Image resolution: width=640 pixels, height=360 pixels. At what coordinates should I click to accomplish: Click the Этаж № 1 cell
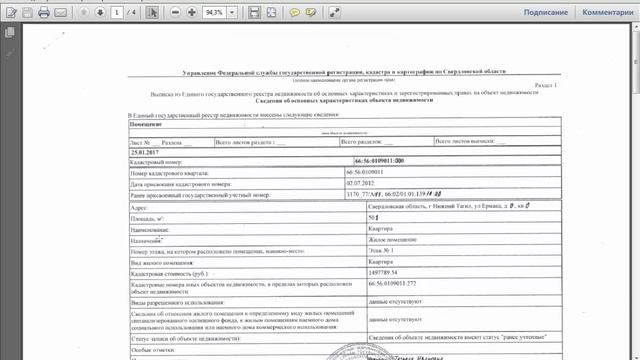click(x=381, y=250)
